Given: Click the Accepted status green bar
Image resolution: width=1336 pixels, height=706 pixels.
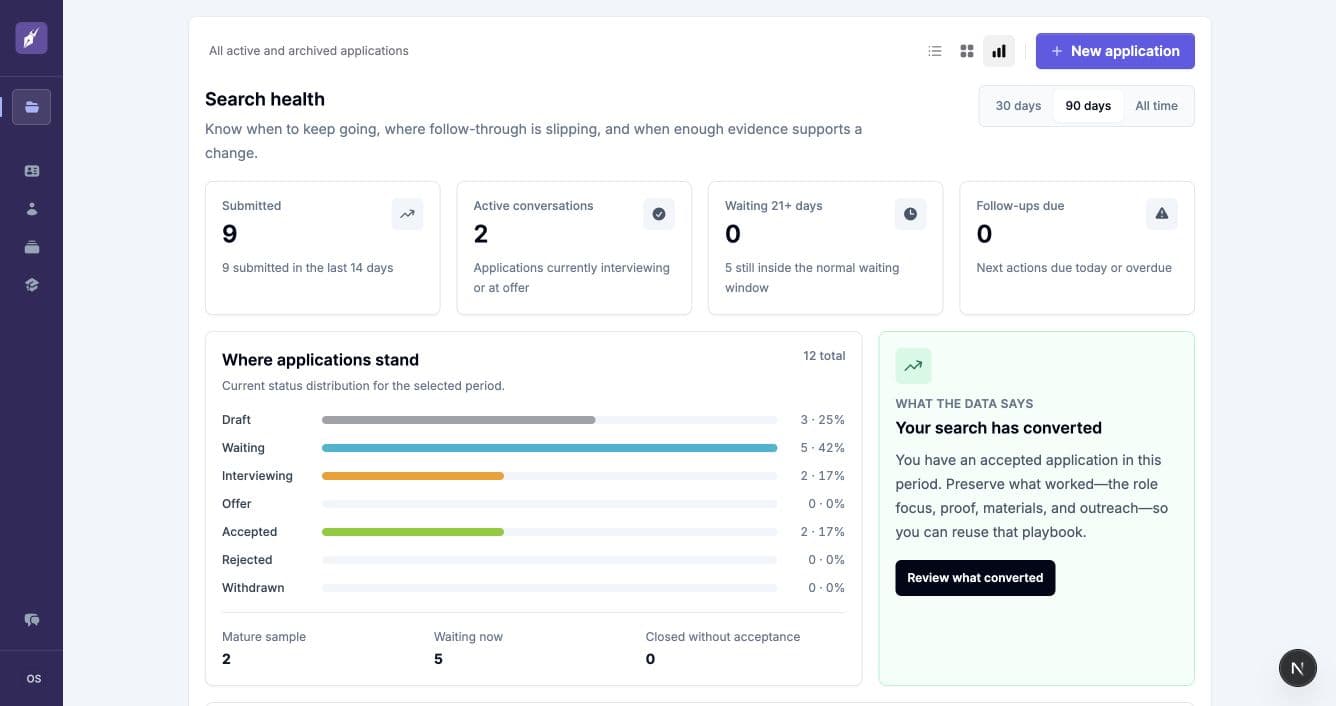Looking at the screenshot, I should click(x=413, y=532).
